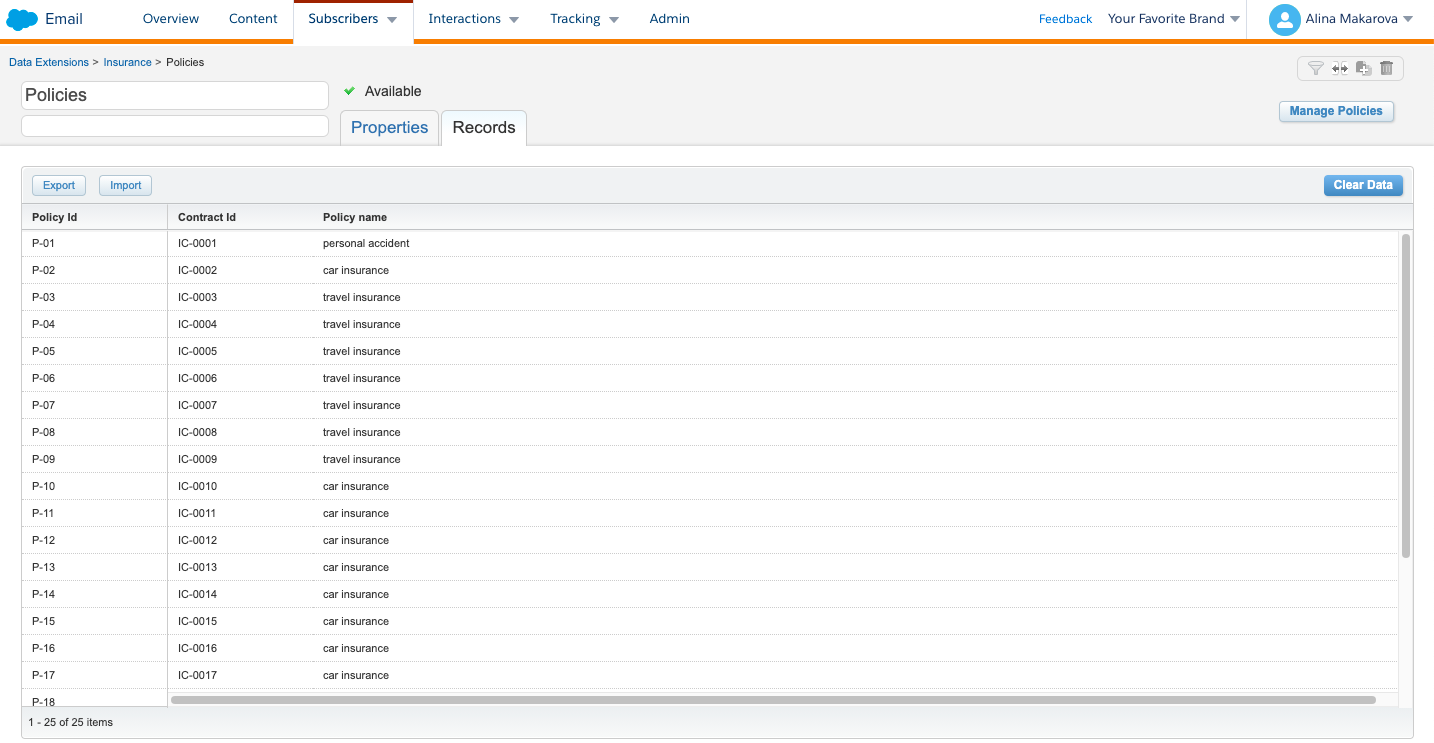Click the Salesforce cloud logo
1434x743 pixels.
[x=22, y=19]
